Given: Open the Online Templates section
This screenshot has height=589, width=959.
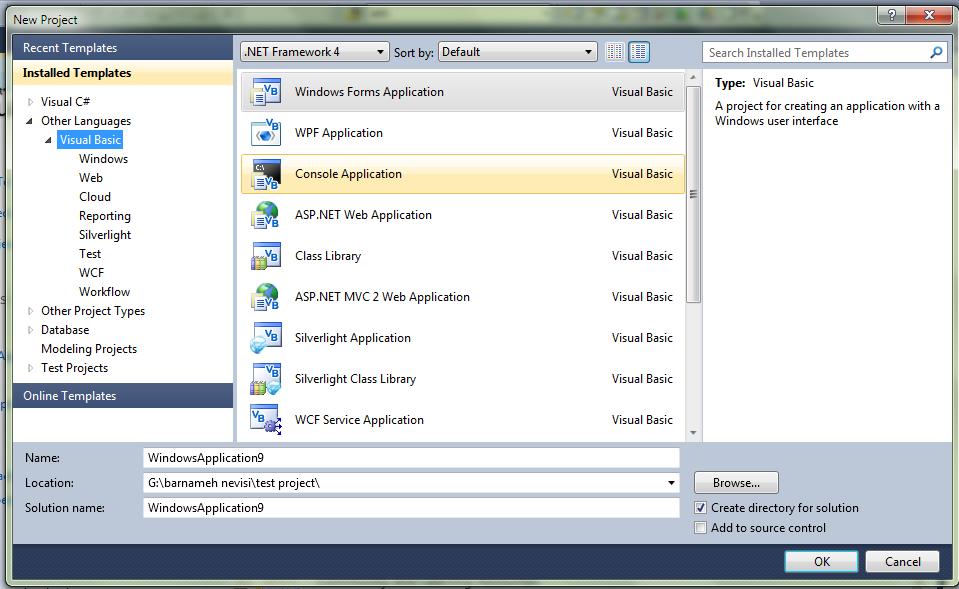Looking at the screenshot, I should pyautogui.click(x=122, y=396).
